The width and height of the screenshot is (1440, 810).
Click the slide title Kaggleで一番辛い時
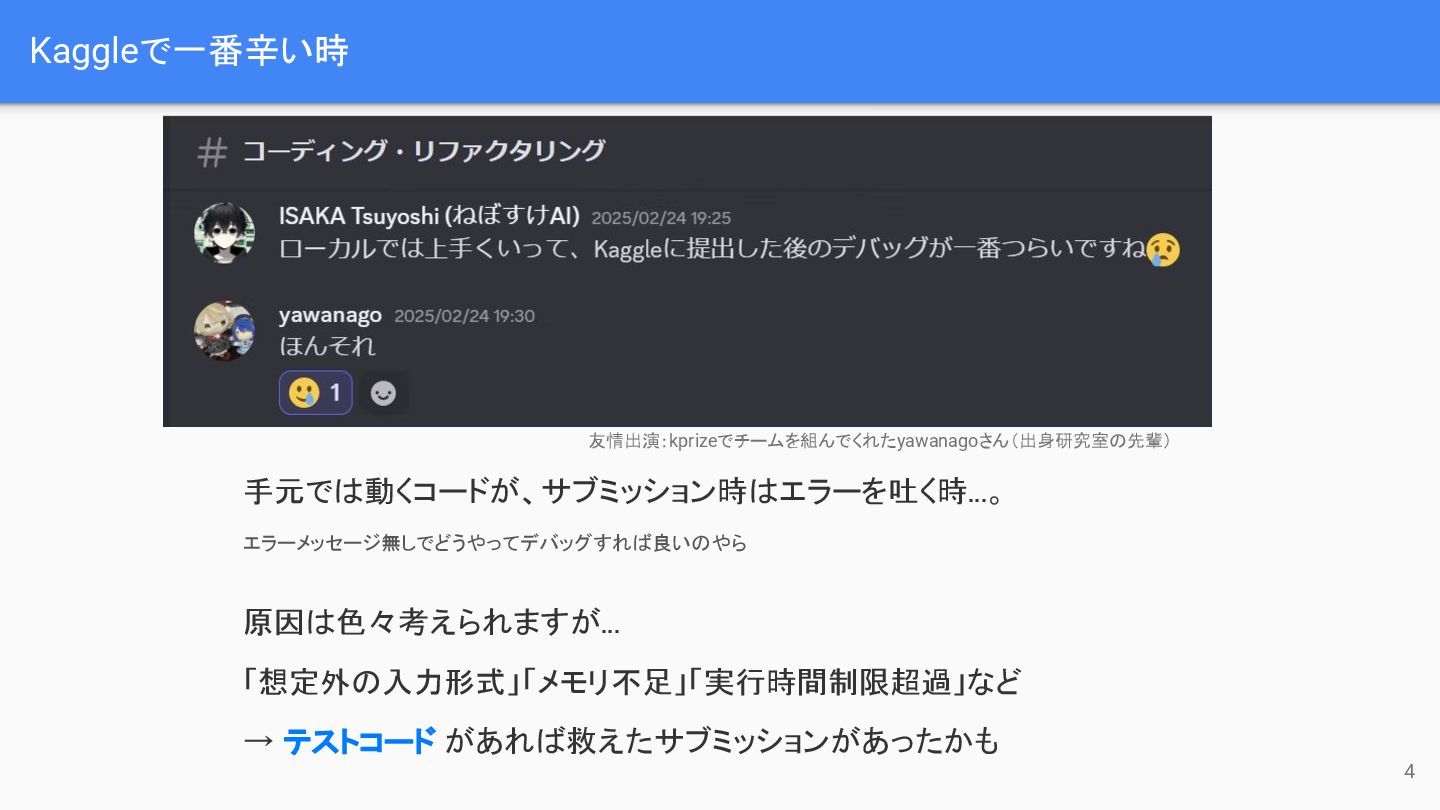(x=189, y=51)
